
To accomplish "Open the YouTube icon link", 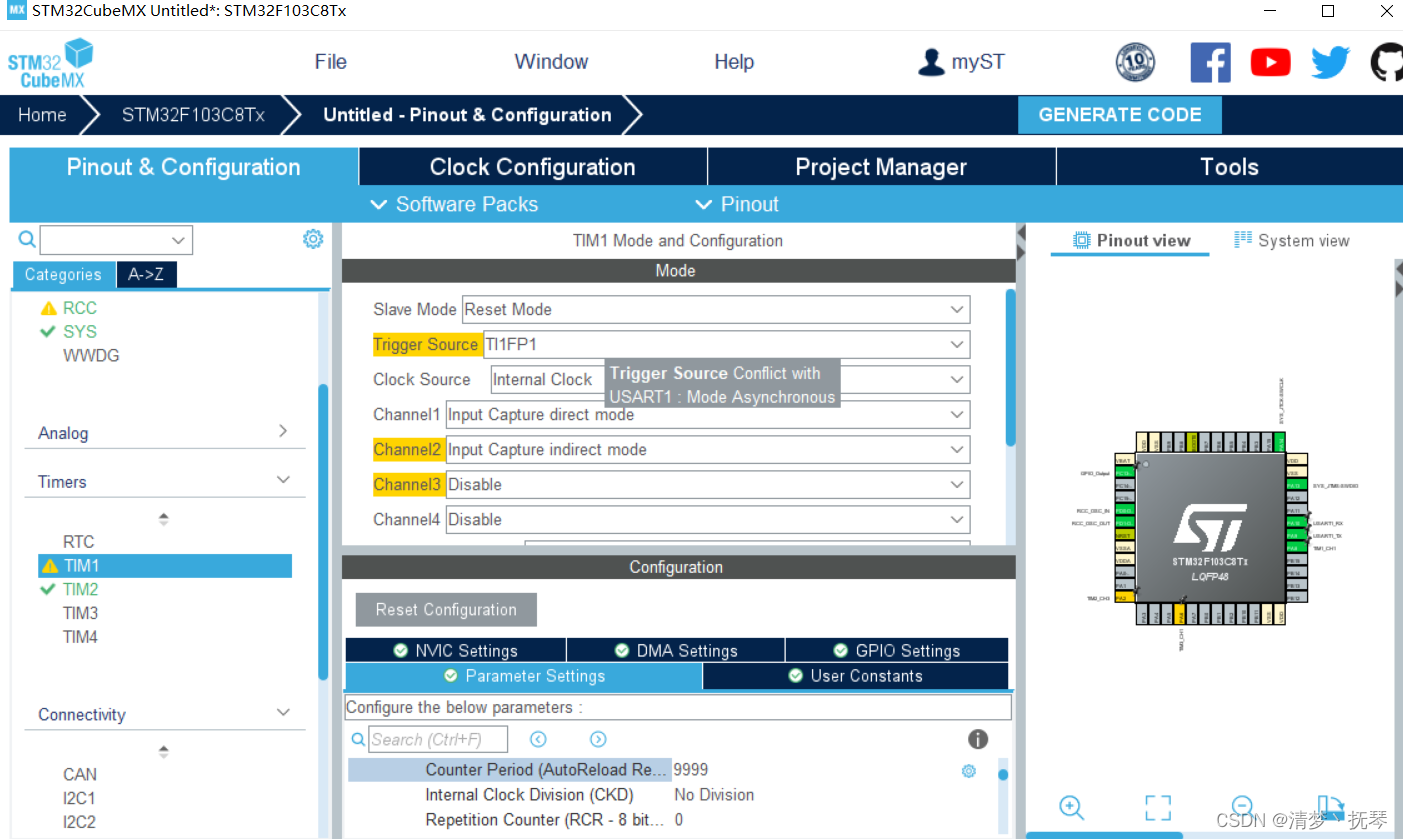I will (x=1270, y=63).
